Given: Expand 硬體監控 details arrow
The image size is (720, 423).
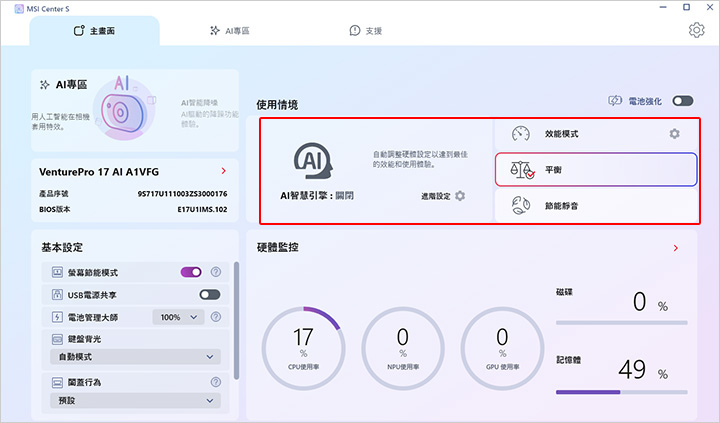Looking at the screenshot, I should pyautogui.click(x=675, y=248).
